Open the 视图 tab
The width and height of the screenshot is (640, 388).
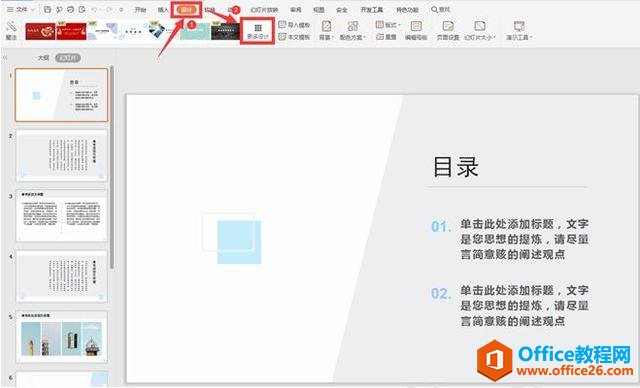318,9
